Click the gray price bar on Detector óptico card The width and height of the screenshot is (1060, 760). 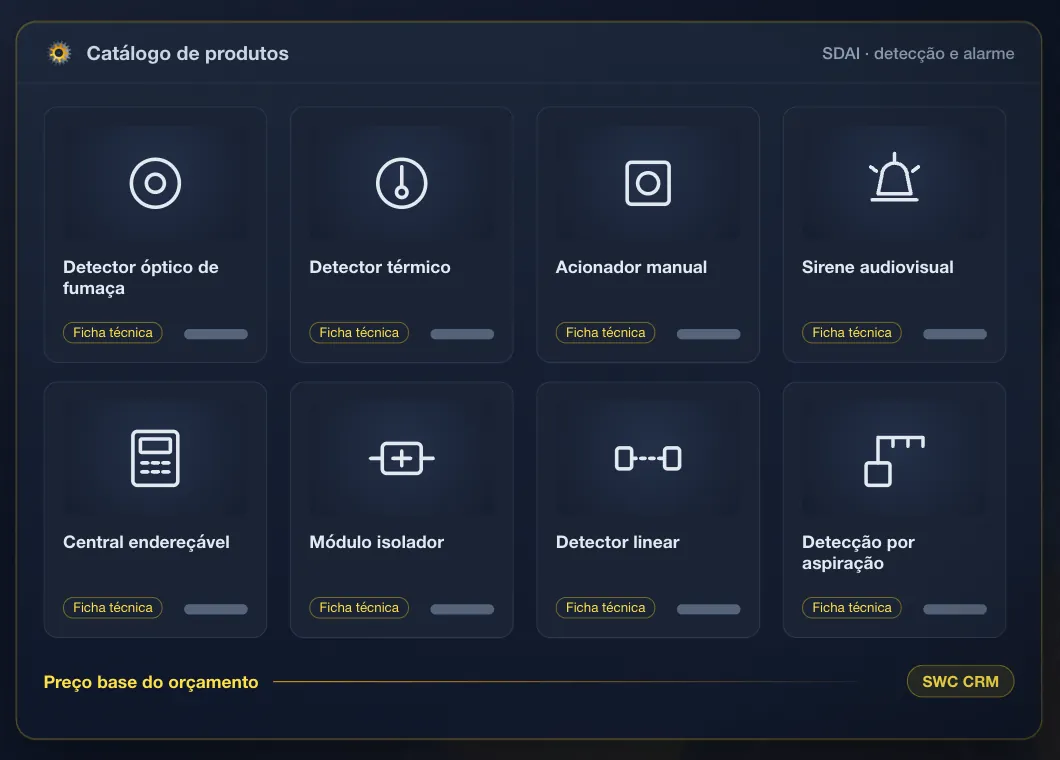pyautogui.click(x=216, y=334)
